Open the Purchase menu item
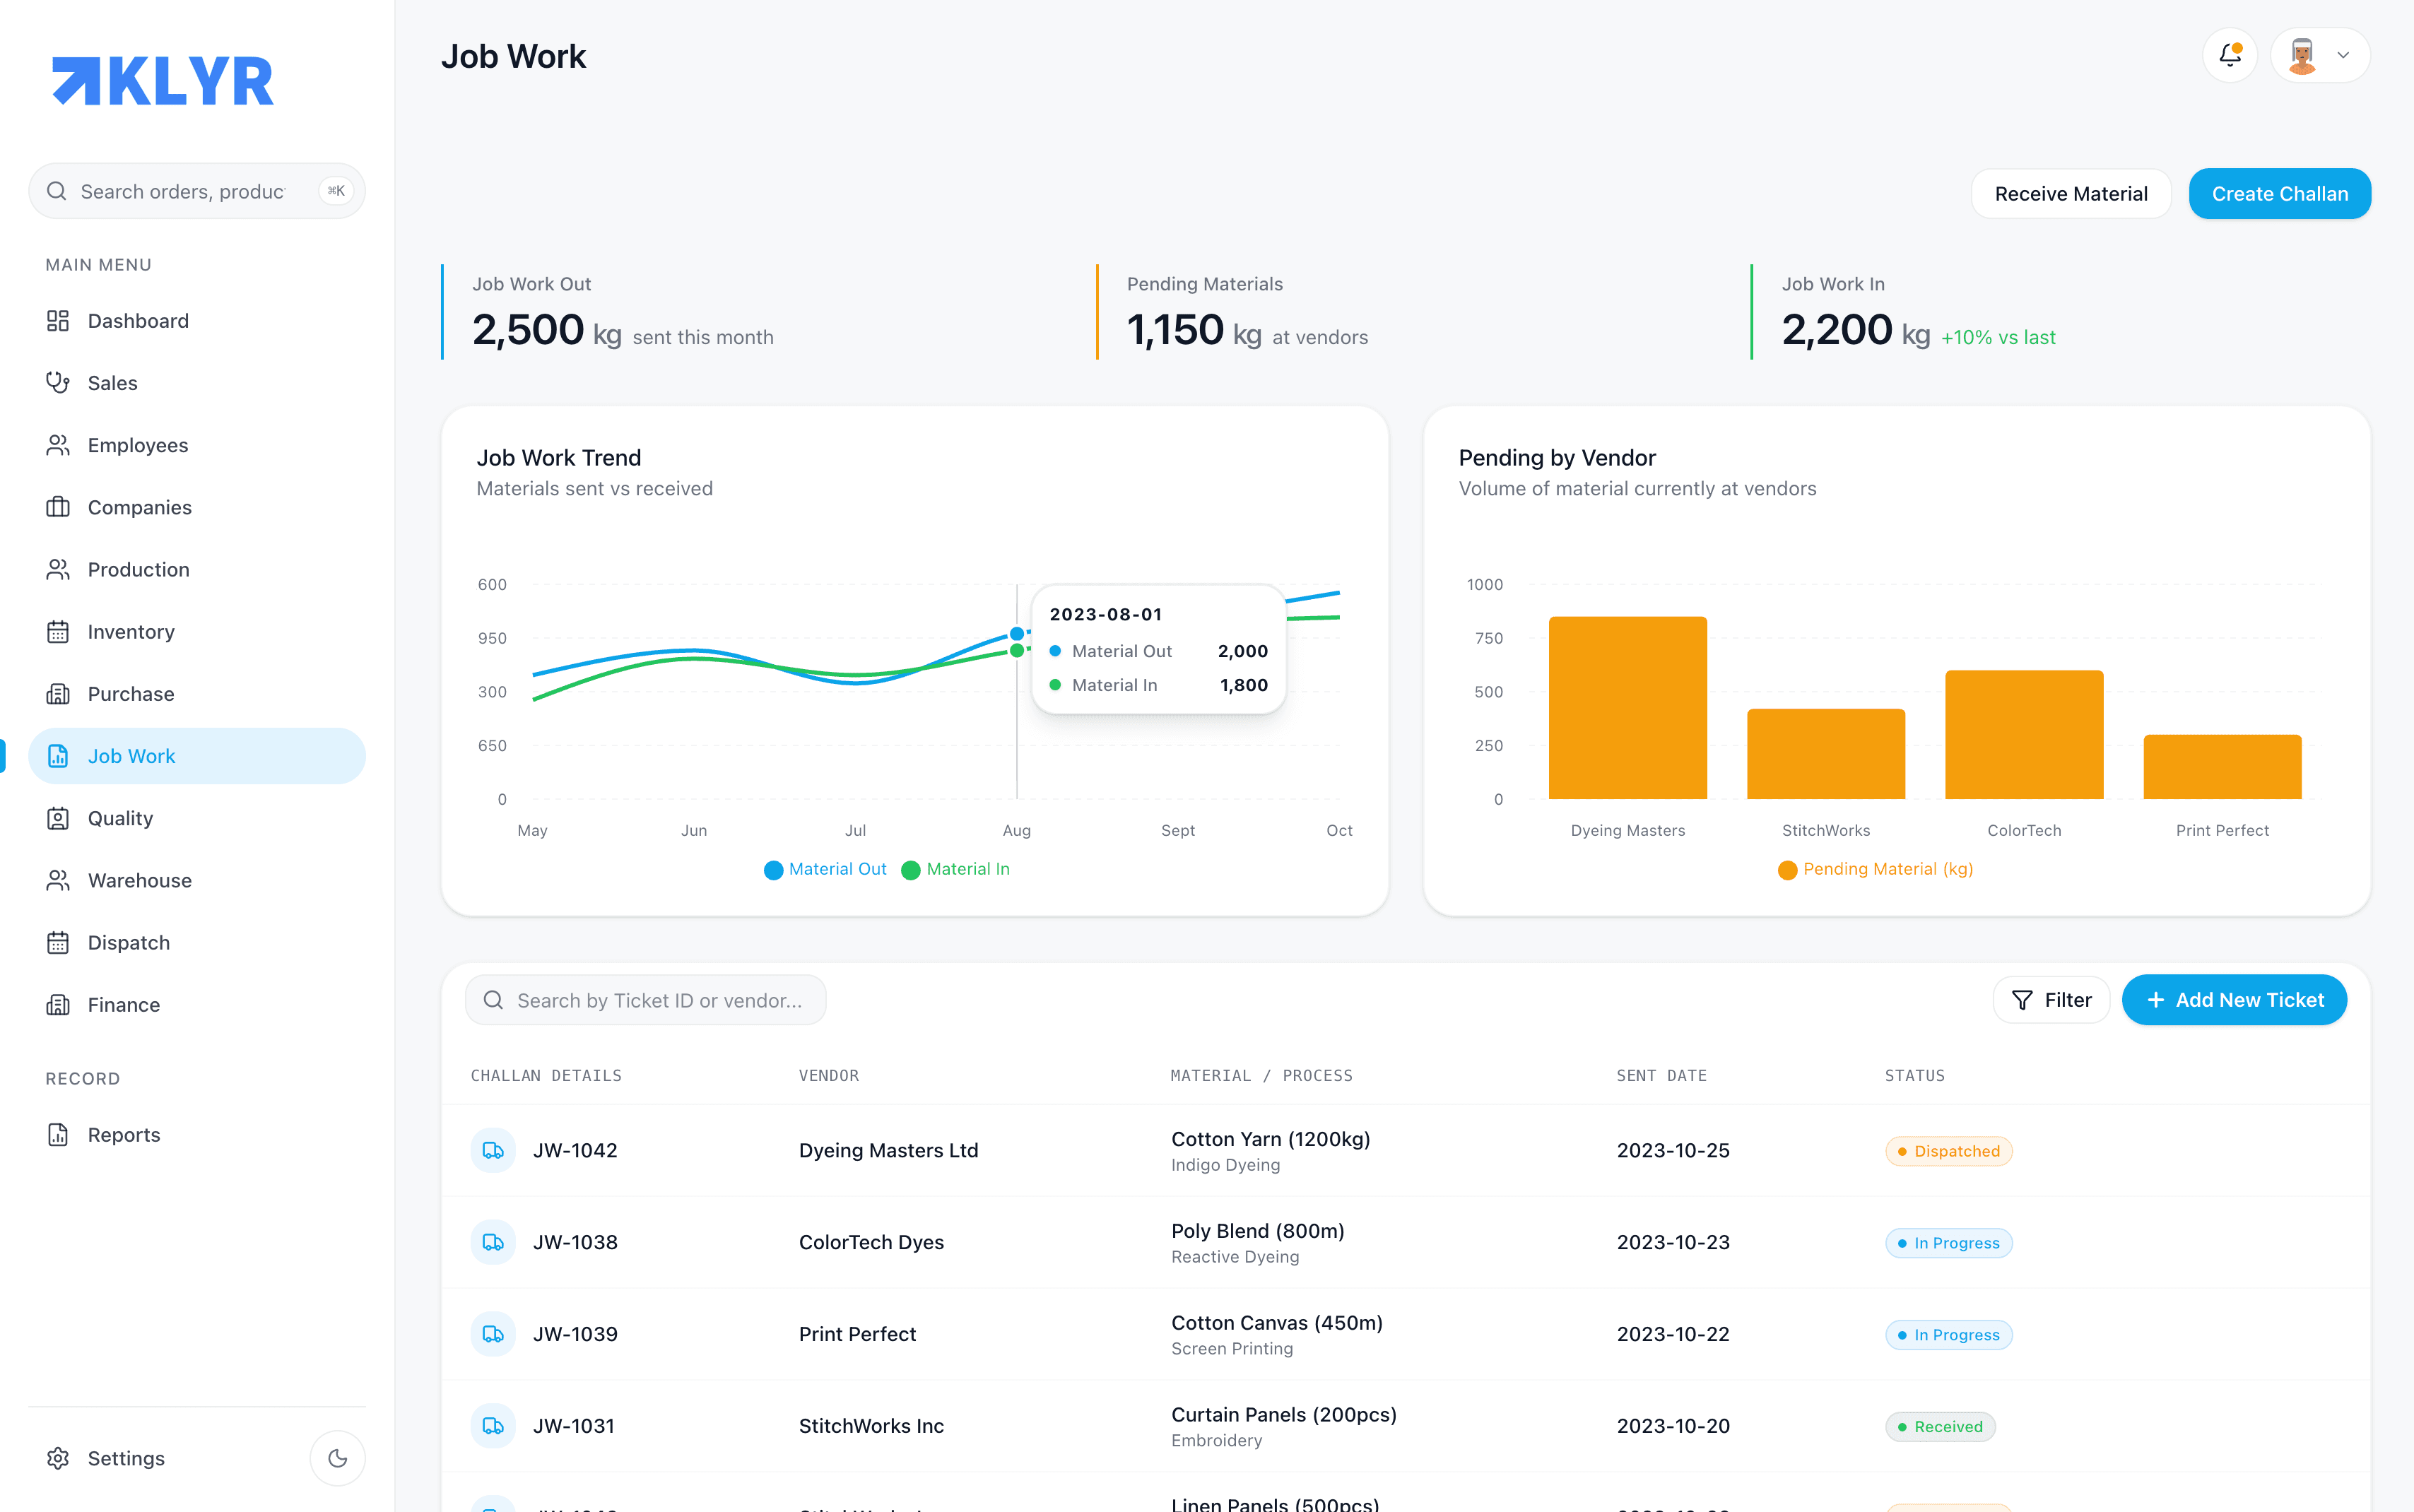The image size is (2414, 1512). [197, 694]
